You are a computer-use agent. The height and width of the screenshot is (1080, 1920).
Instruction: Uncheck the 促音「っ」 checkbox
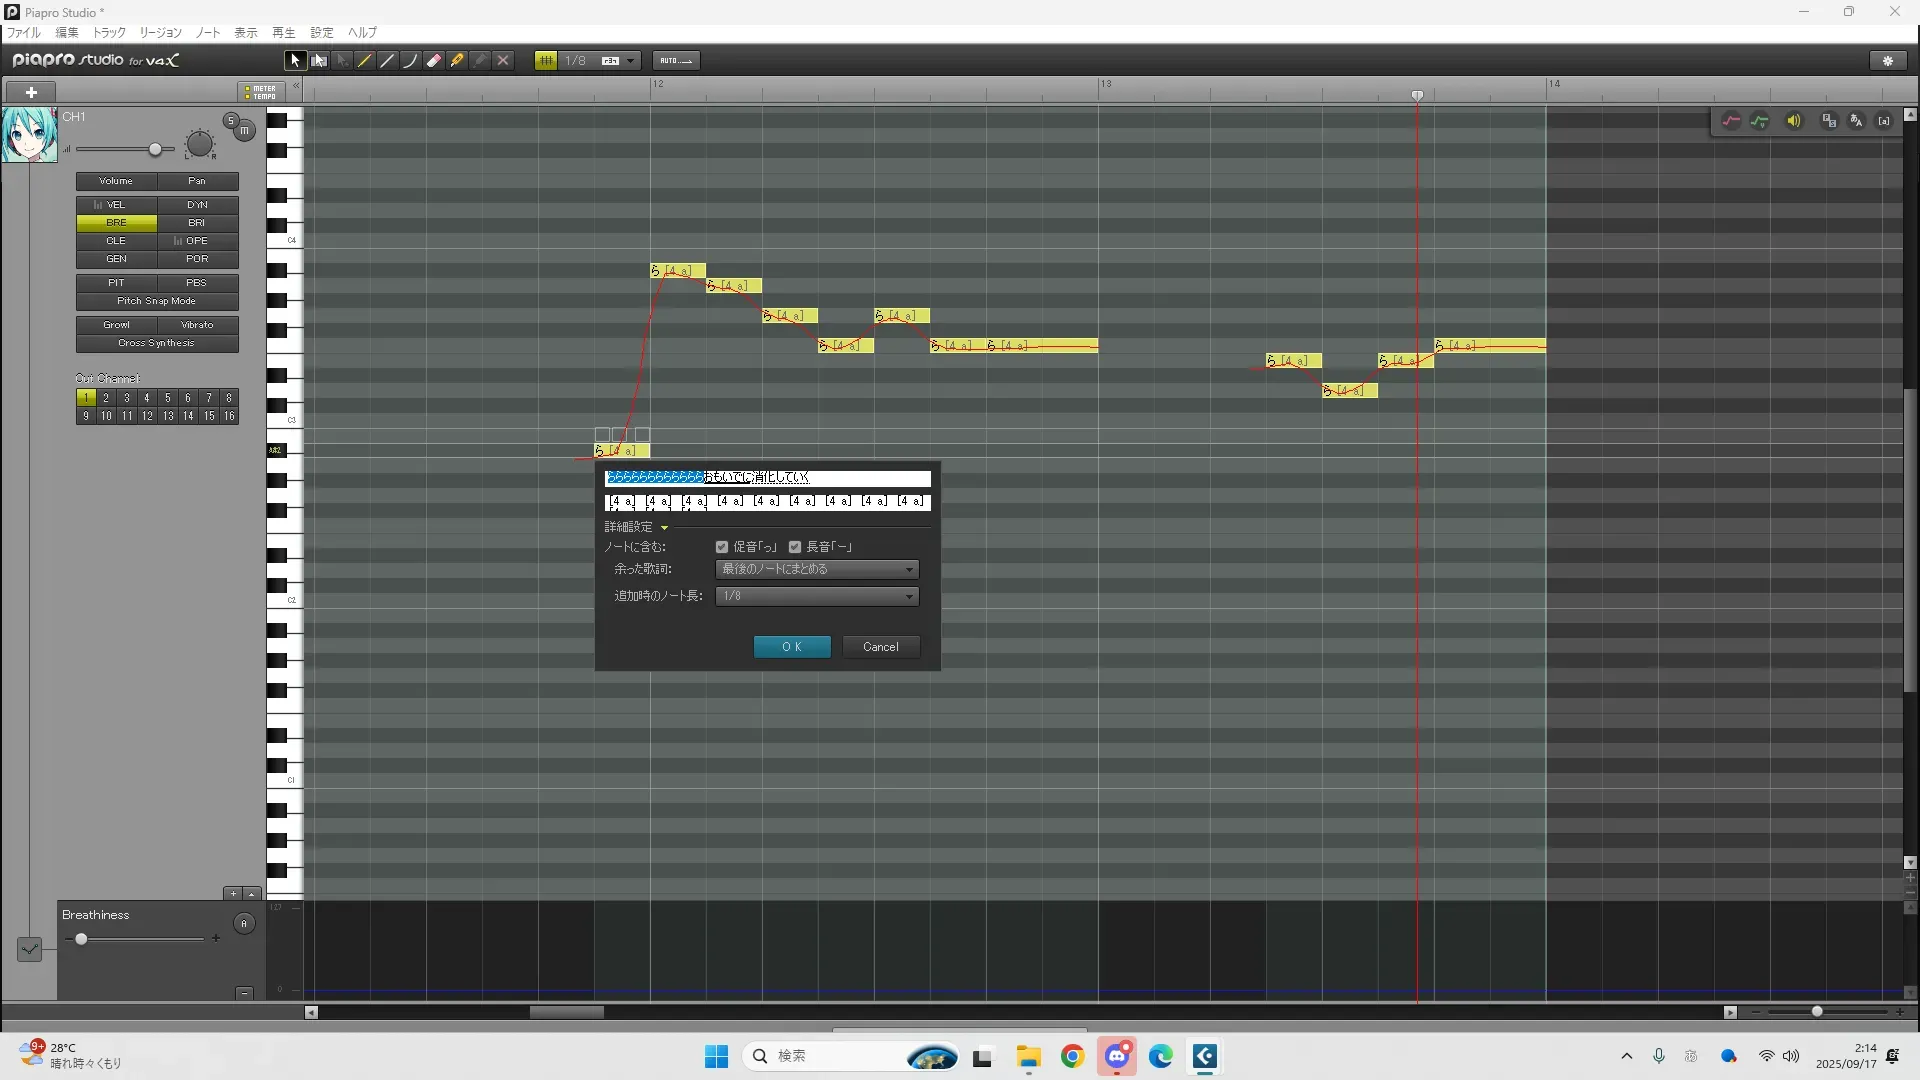pos(722,547)
